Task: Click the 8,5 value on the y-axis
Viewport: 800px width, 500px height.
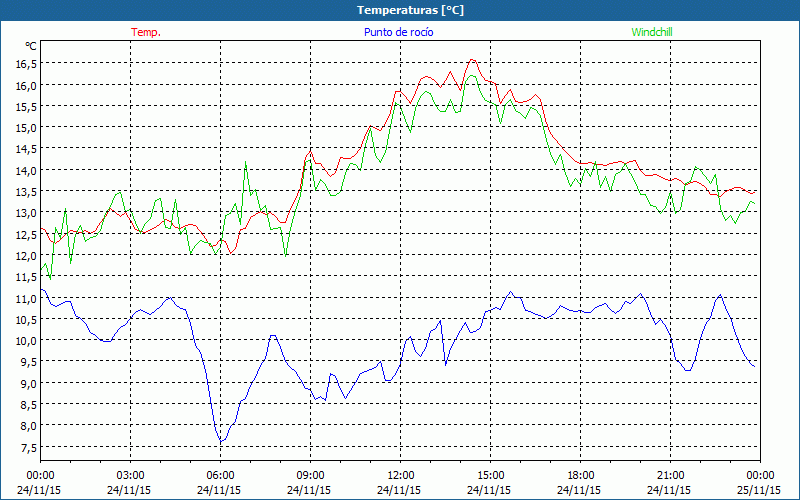Action: (x=29, y=405)
